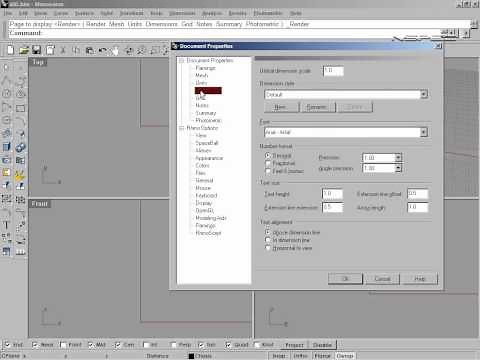Collapse the Rhino Options tree node

click(x=182, y=128)
